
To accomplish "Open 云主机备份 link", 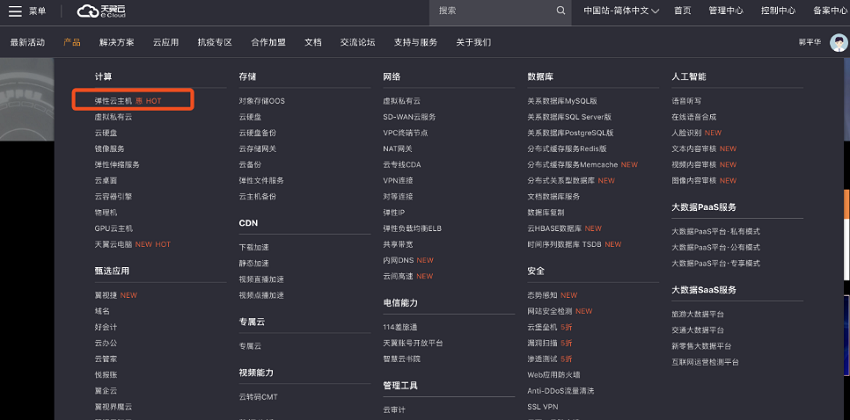I will [257, 196].
